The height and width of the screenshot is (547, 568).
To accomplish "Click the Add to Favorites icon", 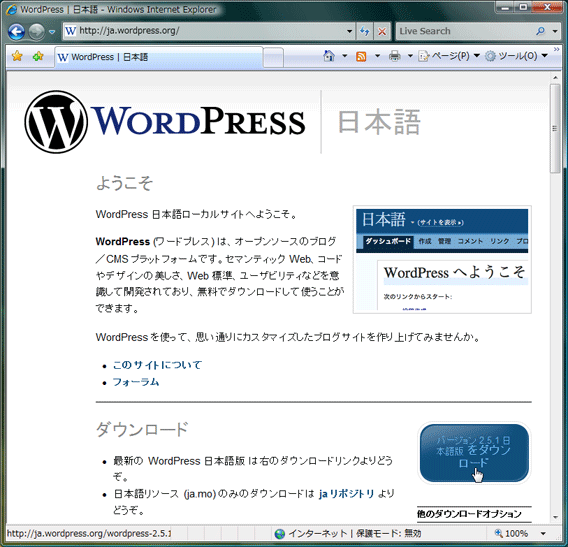I will (38, 56).
